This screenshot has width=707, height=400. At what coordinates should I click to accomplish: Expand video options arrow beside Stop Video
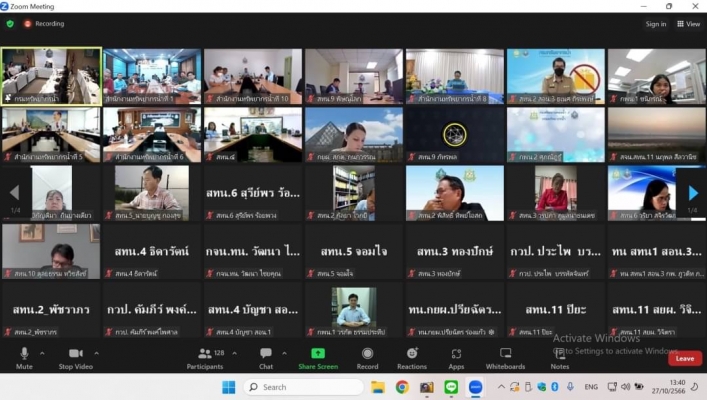[x=96, y=354]
